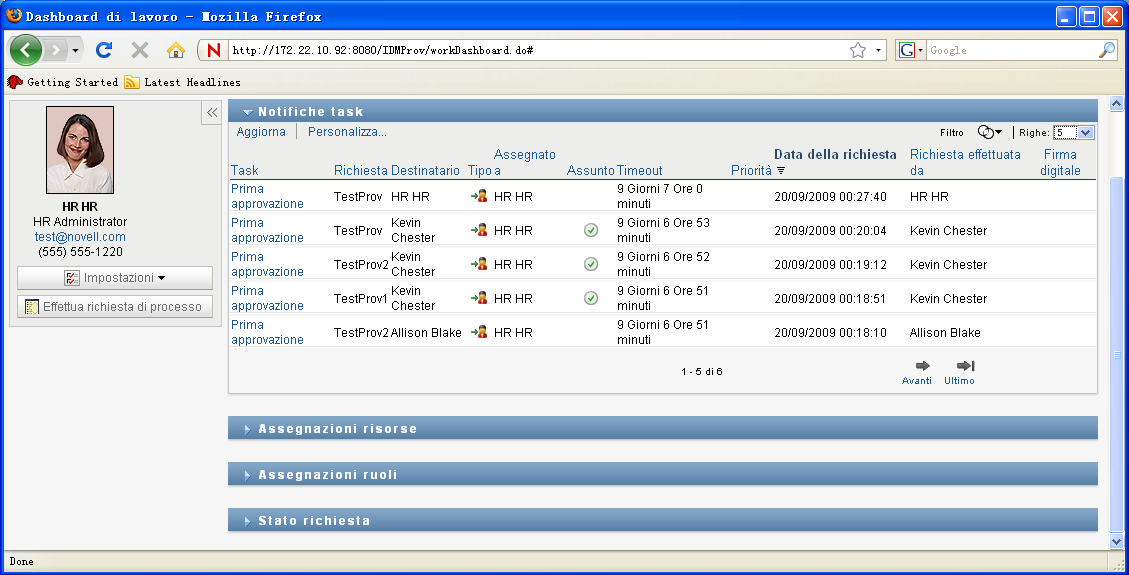The image size is (1129, 575).
Task: Select the 20/09/2009 00:27:40 date cell
Action: pos(830,196)
